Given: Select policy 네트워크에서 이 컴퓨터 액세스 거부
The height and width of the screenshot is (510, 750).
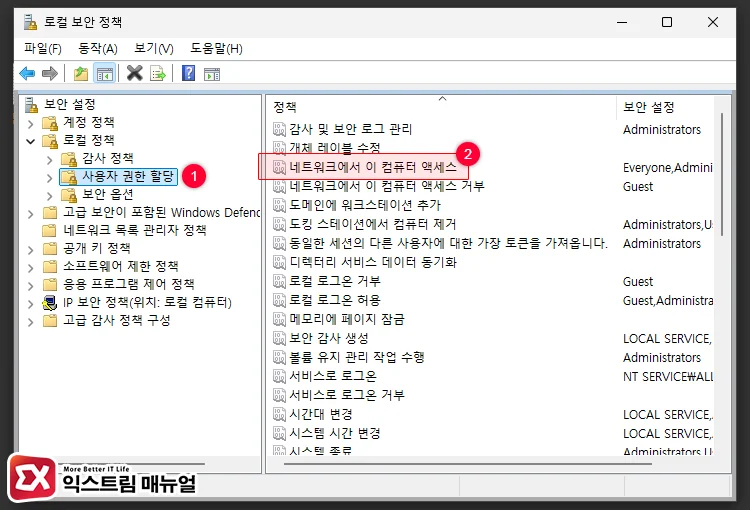Looking at the screenshot, I should click(387, 186).
